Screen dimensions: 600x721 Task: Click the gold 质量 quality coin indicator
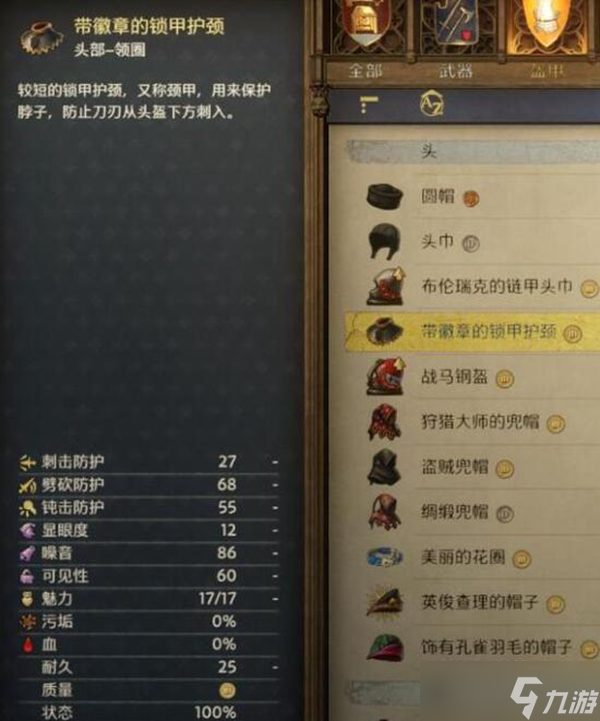[x=227, y=690]
